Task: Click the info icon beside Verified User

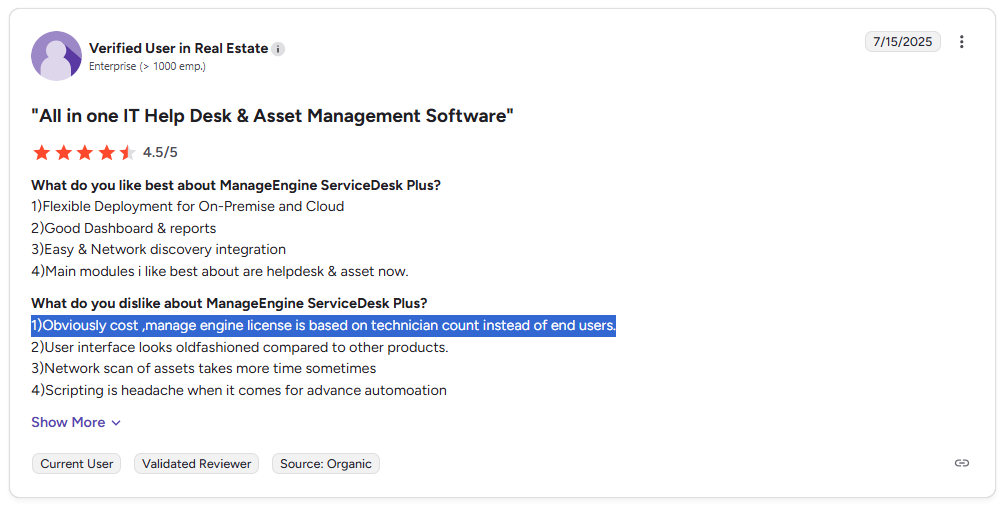Action: tap(278, 49)
